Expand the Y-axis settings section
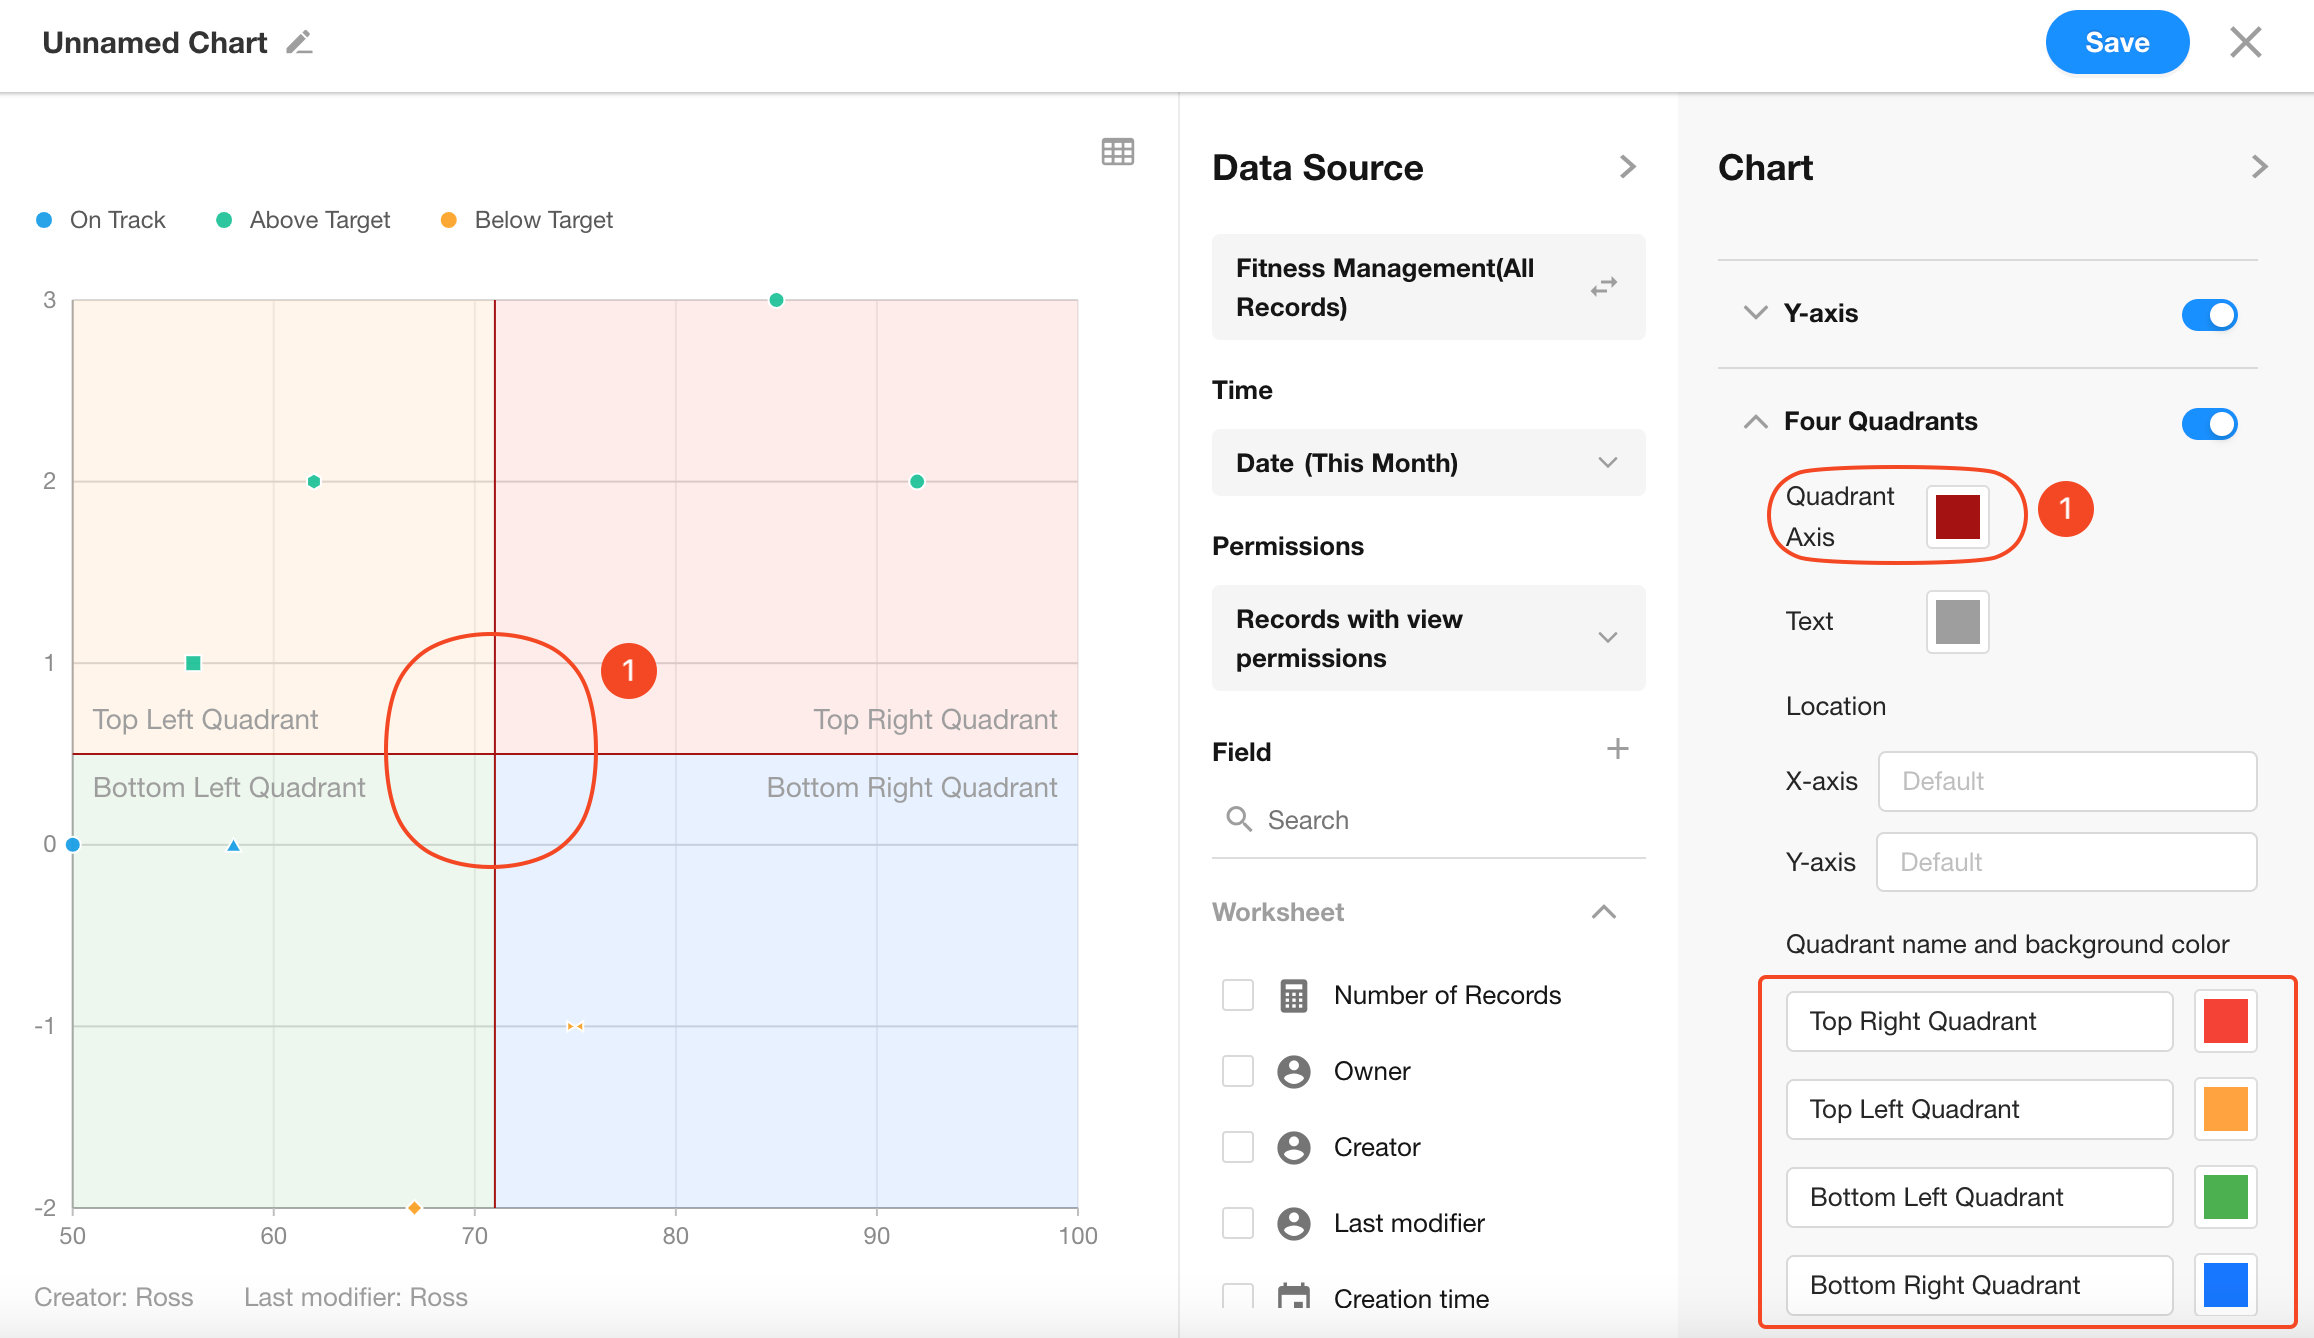The height and width of the screenshot is (1338, 2314). pyautogui.click(x=1755, y=313)
